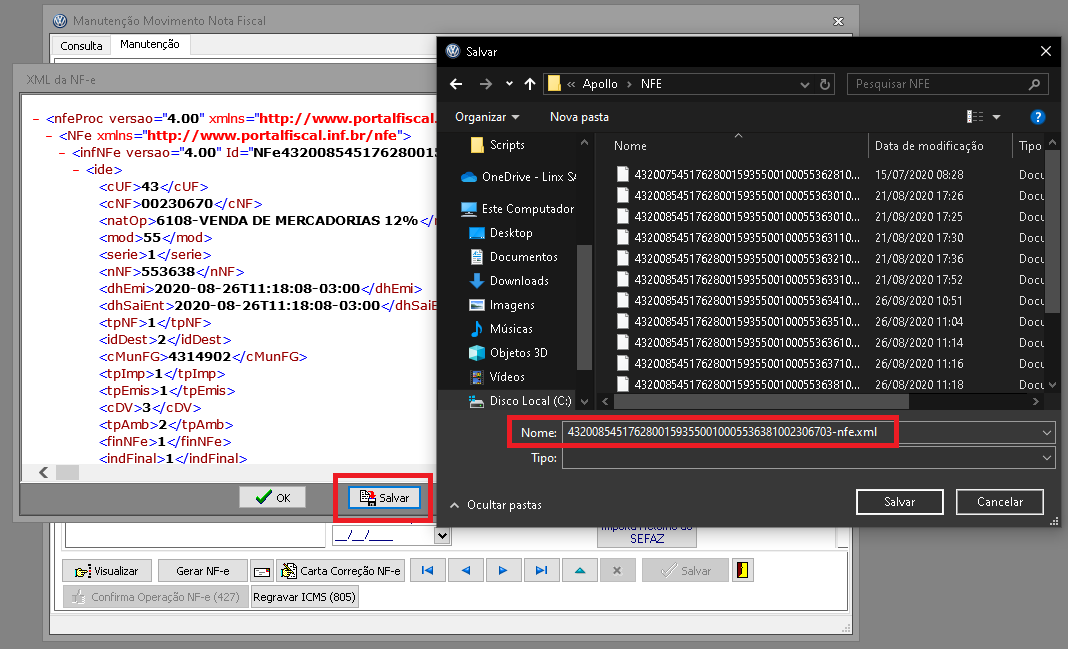This screenshot has width=1068, height=649.
Task: Click the forward arrow in the Salvar dialog
Action: point(486,84)
